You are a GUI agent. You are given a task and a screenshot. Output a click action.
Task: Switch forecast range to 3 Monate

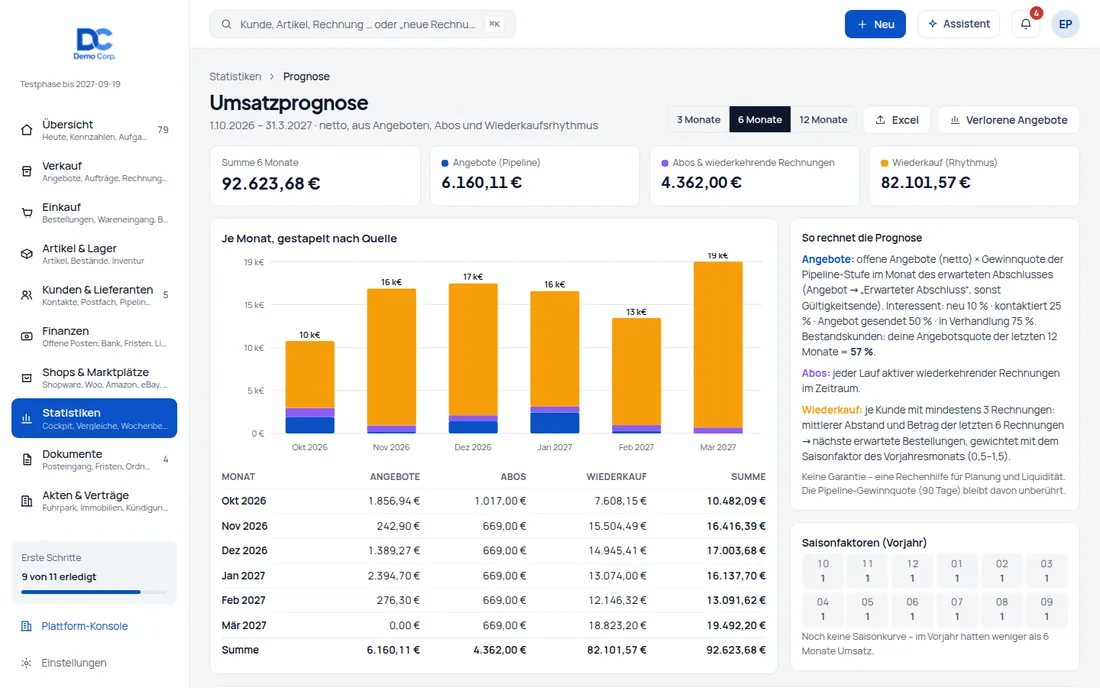699,120
